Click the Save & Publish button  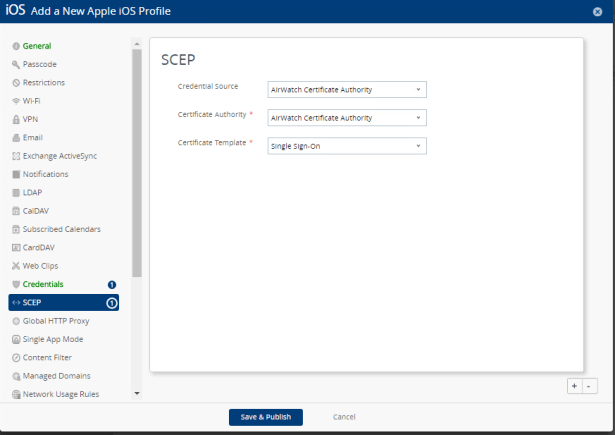pyautogui.click(x=265, y=417)
